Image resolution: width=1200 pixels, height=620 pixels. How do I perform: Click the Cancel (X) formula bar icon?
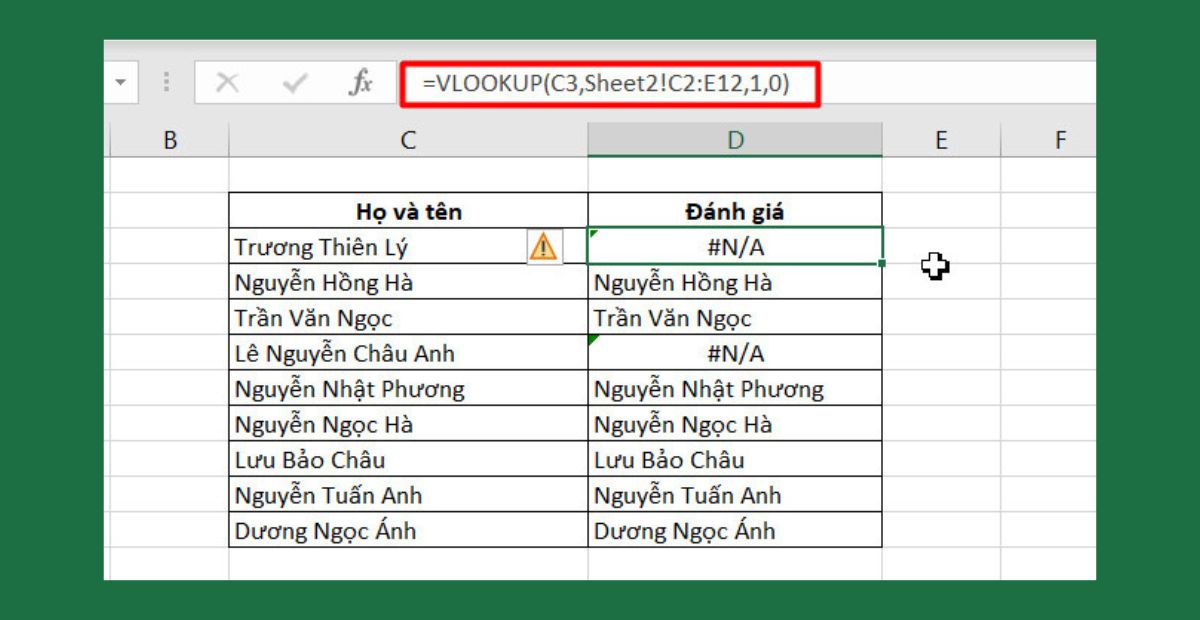(x=227, y=83)
